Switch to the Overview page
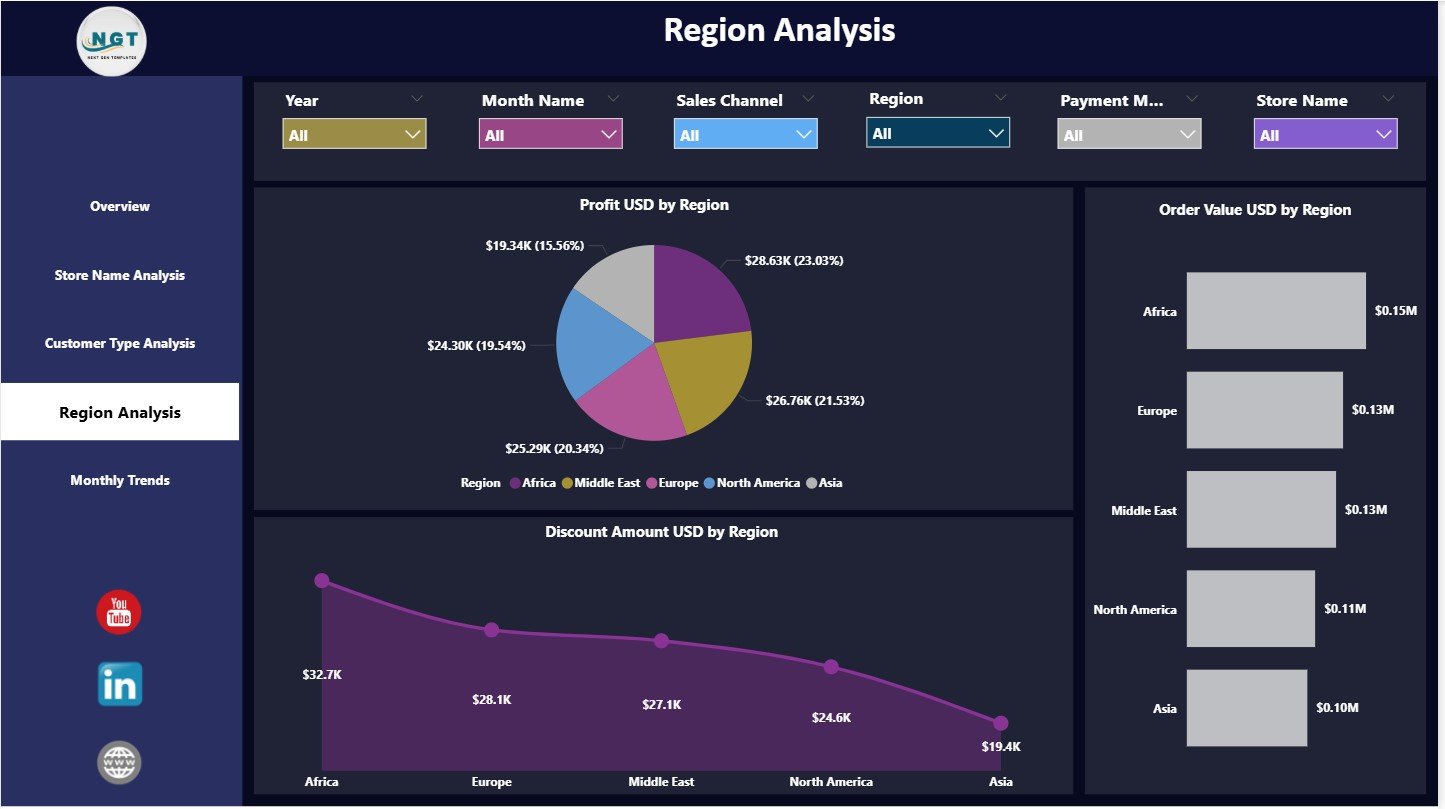The height and width of the screenshot is (809, 1445). (119, 207)
